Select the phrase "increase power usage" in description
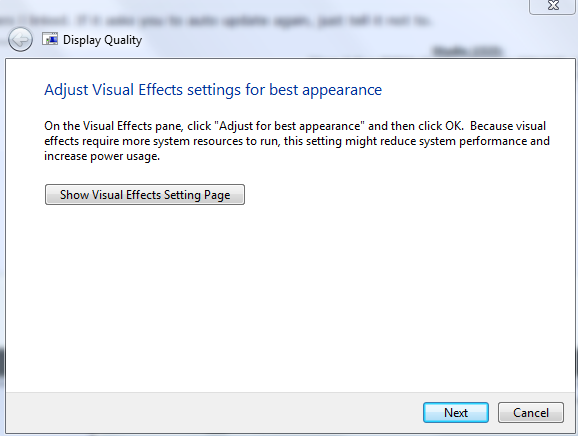This screenshot has width=578, height=436. (x=101, y=156)
